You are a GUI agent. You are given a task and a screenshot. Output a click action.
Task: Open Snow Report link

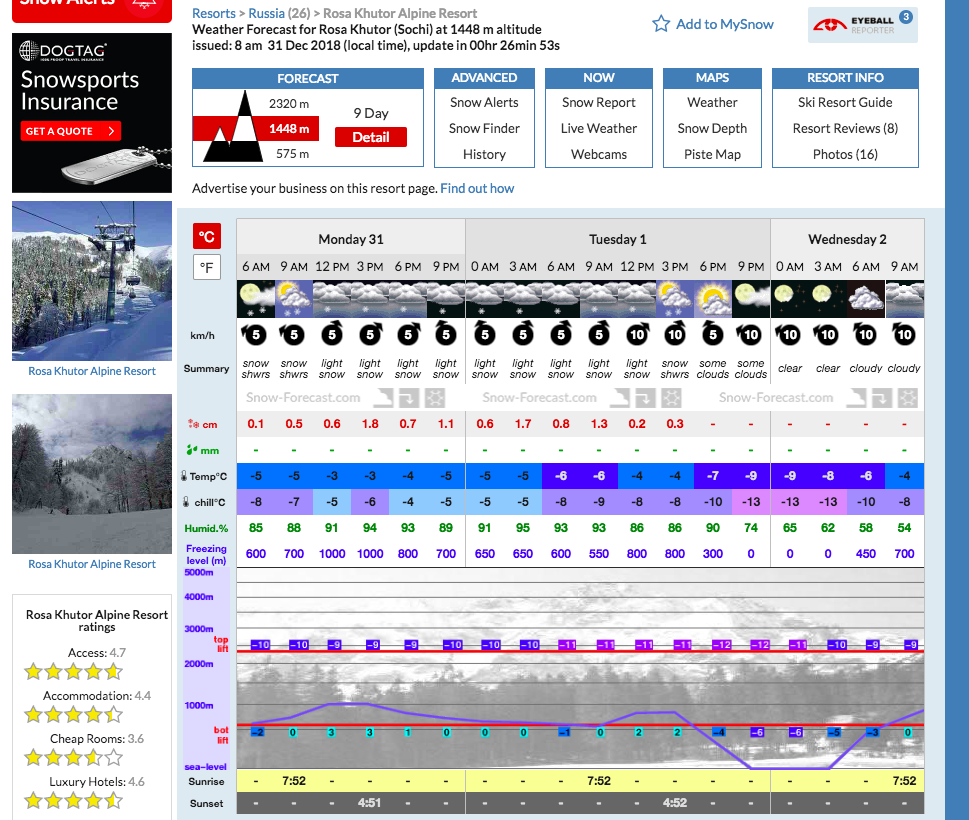pyautogui.click(x=599, y=103)
